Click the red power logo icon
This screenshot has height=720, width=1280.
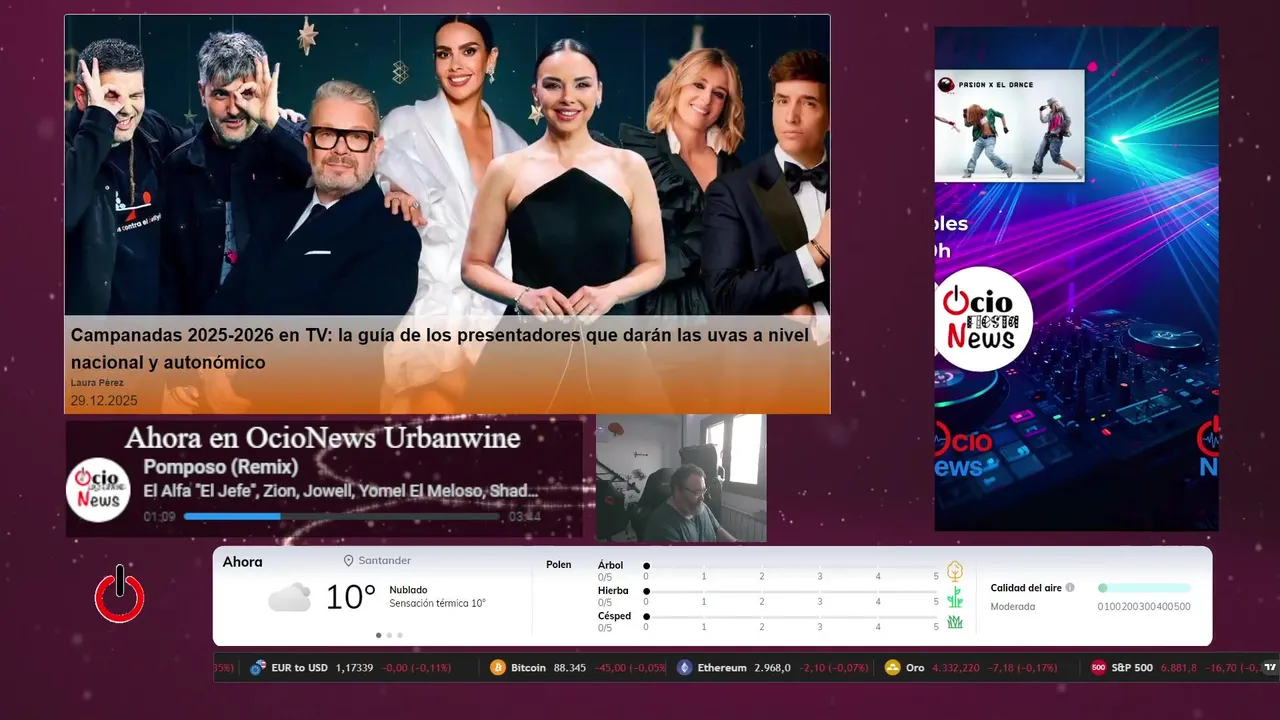120,595
